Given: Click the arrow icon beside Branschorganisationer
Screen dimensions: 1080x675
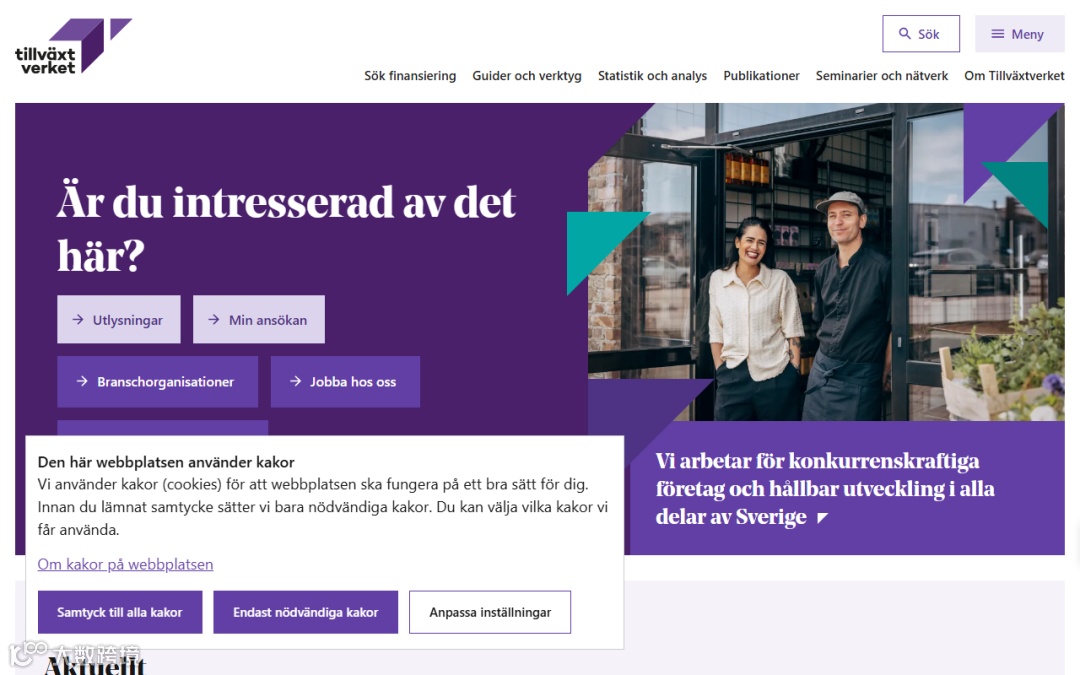Looking at the screenshot, I should (82, 381).
